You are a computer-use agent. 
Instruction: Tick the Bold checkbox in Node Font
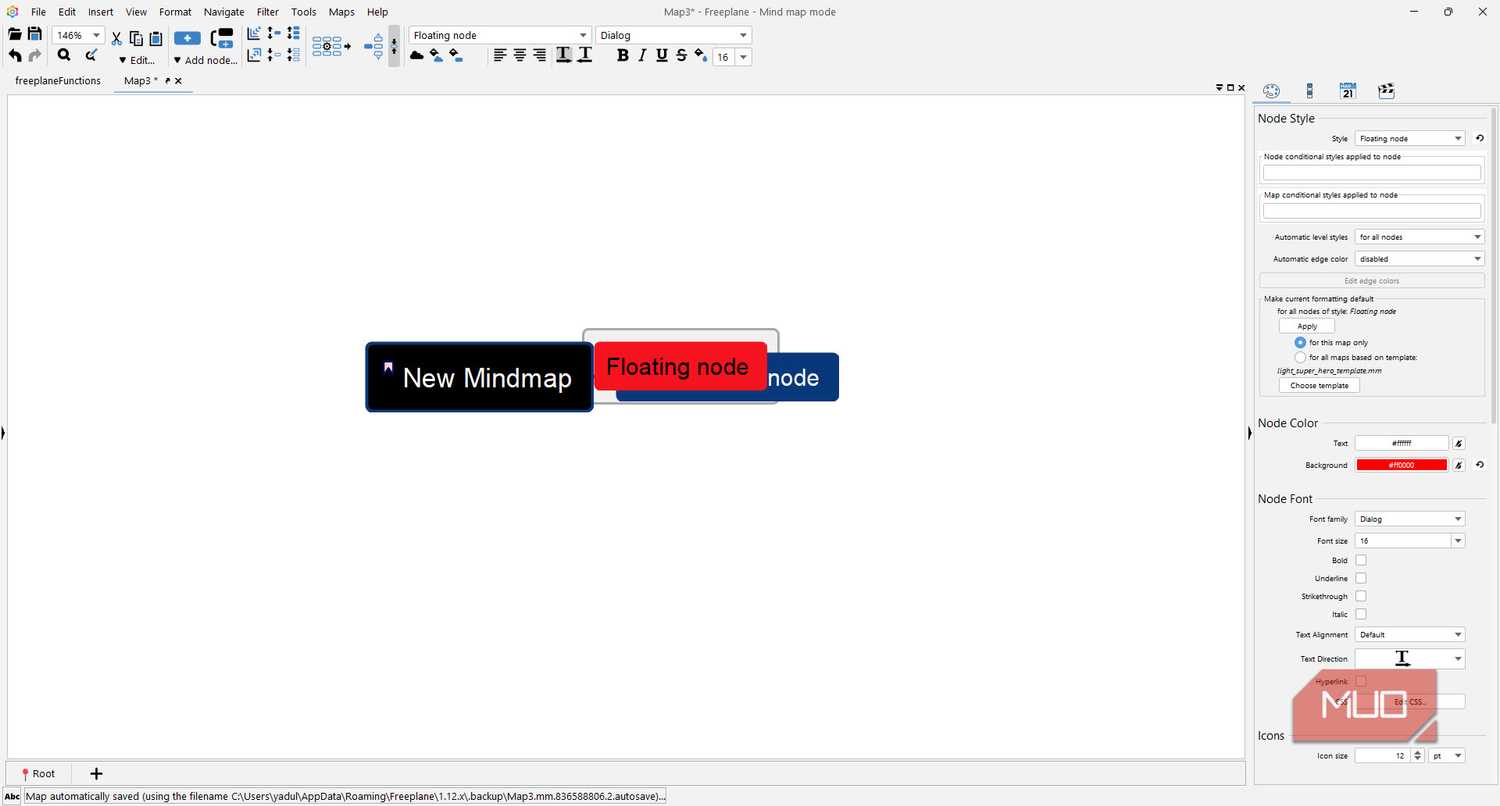pyautogui.click(x=1360, y=560)
